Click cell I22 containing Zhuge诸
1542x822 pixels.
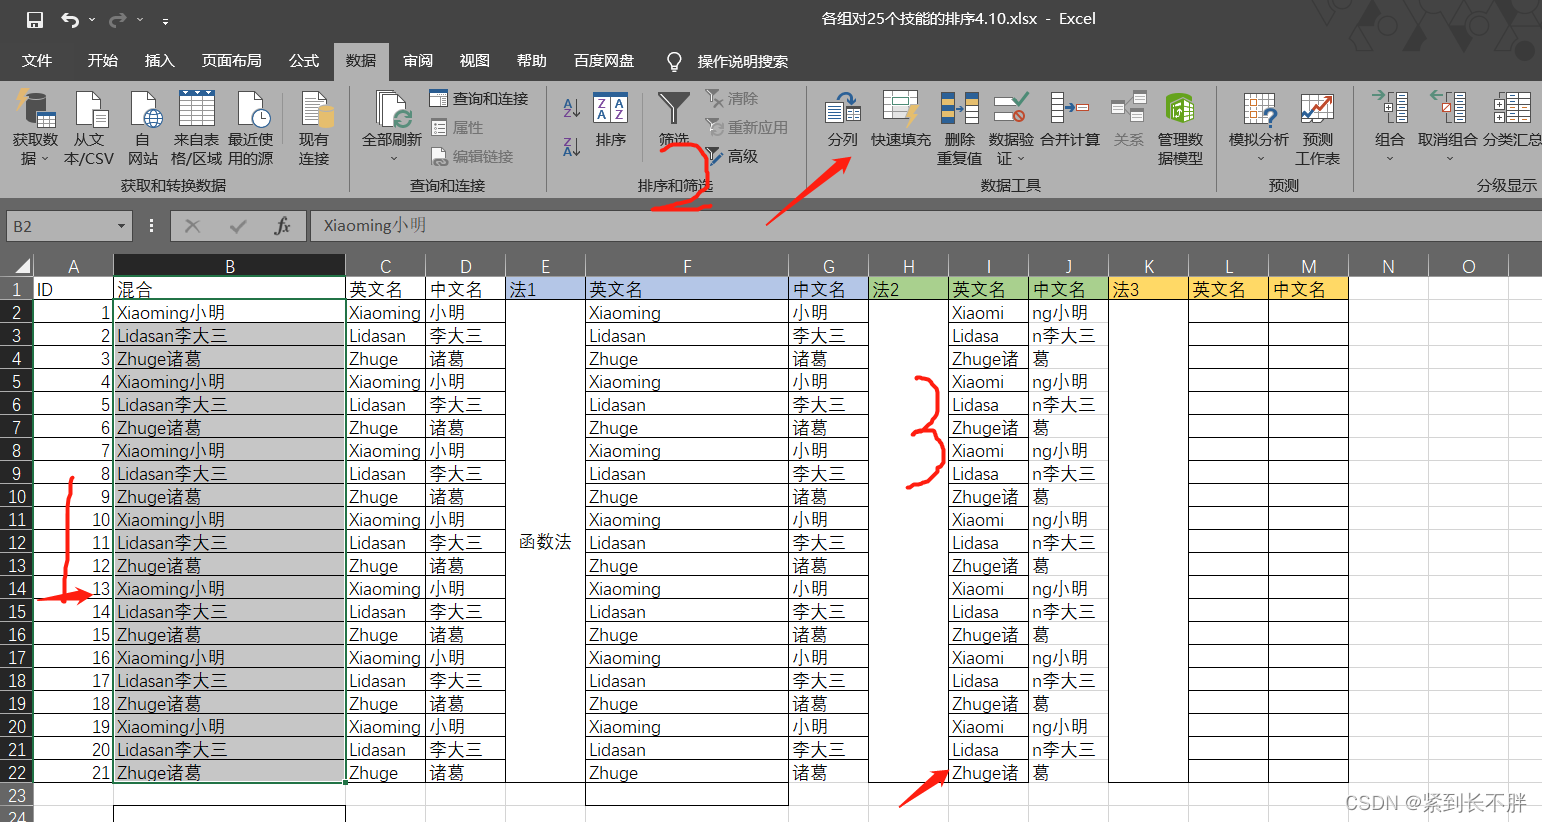[x=989, y=772]
